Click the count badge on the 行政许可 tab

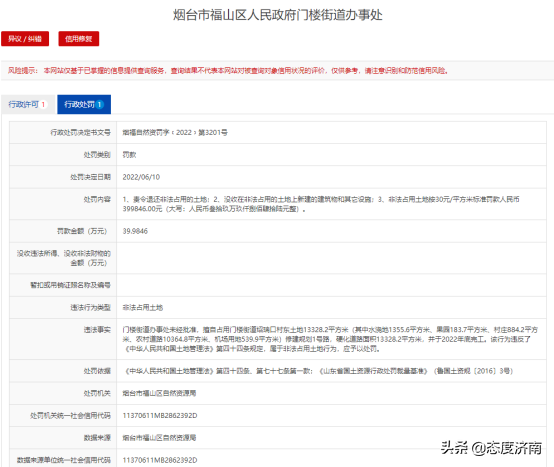click(43, 105)
